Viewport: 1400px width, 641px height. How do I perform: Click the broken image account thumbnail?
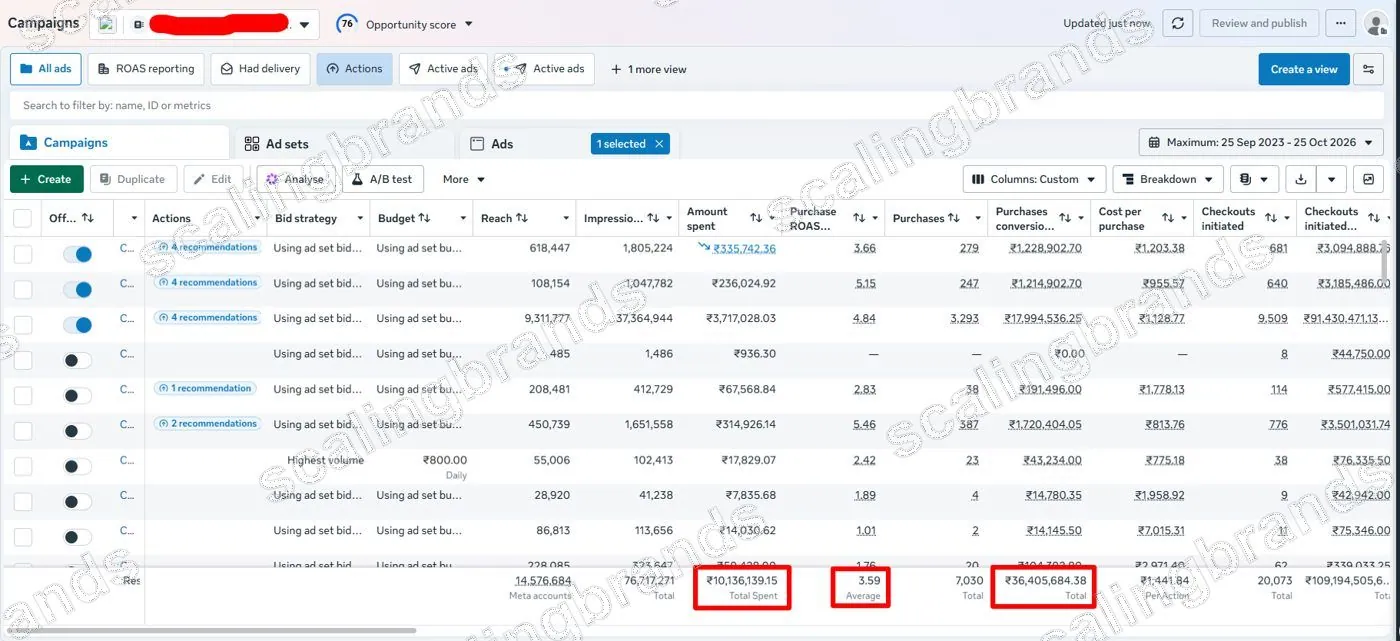[x=107, y=23]
